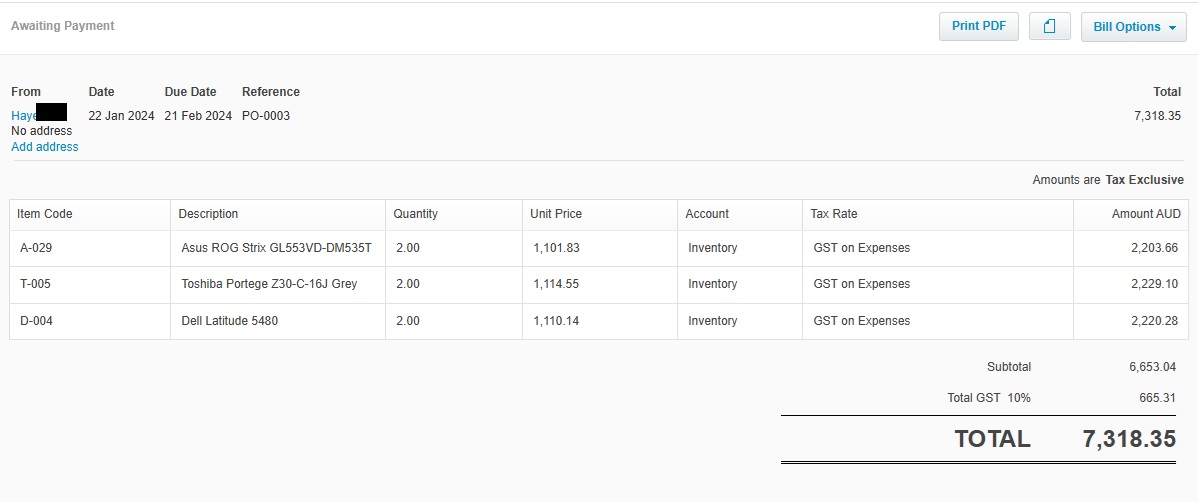Open the Bill Options dropdown

pyautogui.click(x=1133, y=27)
